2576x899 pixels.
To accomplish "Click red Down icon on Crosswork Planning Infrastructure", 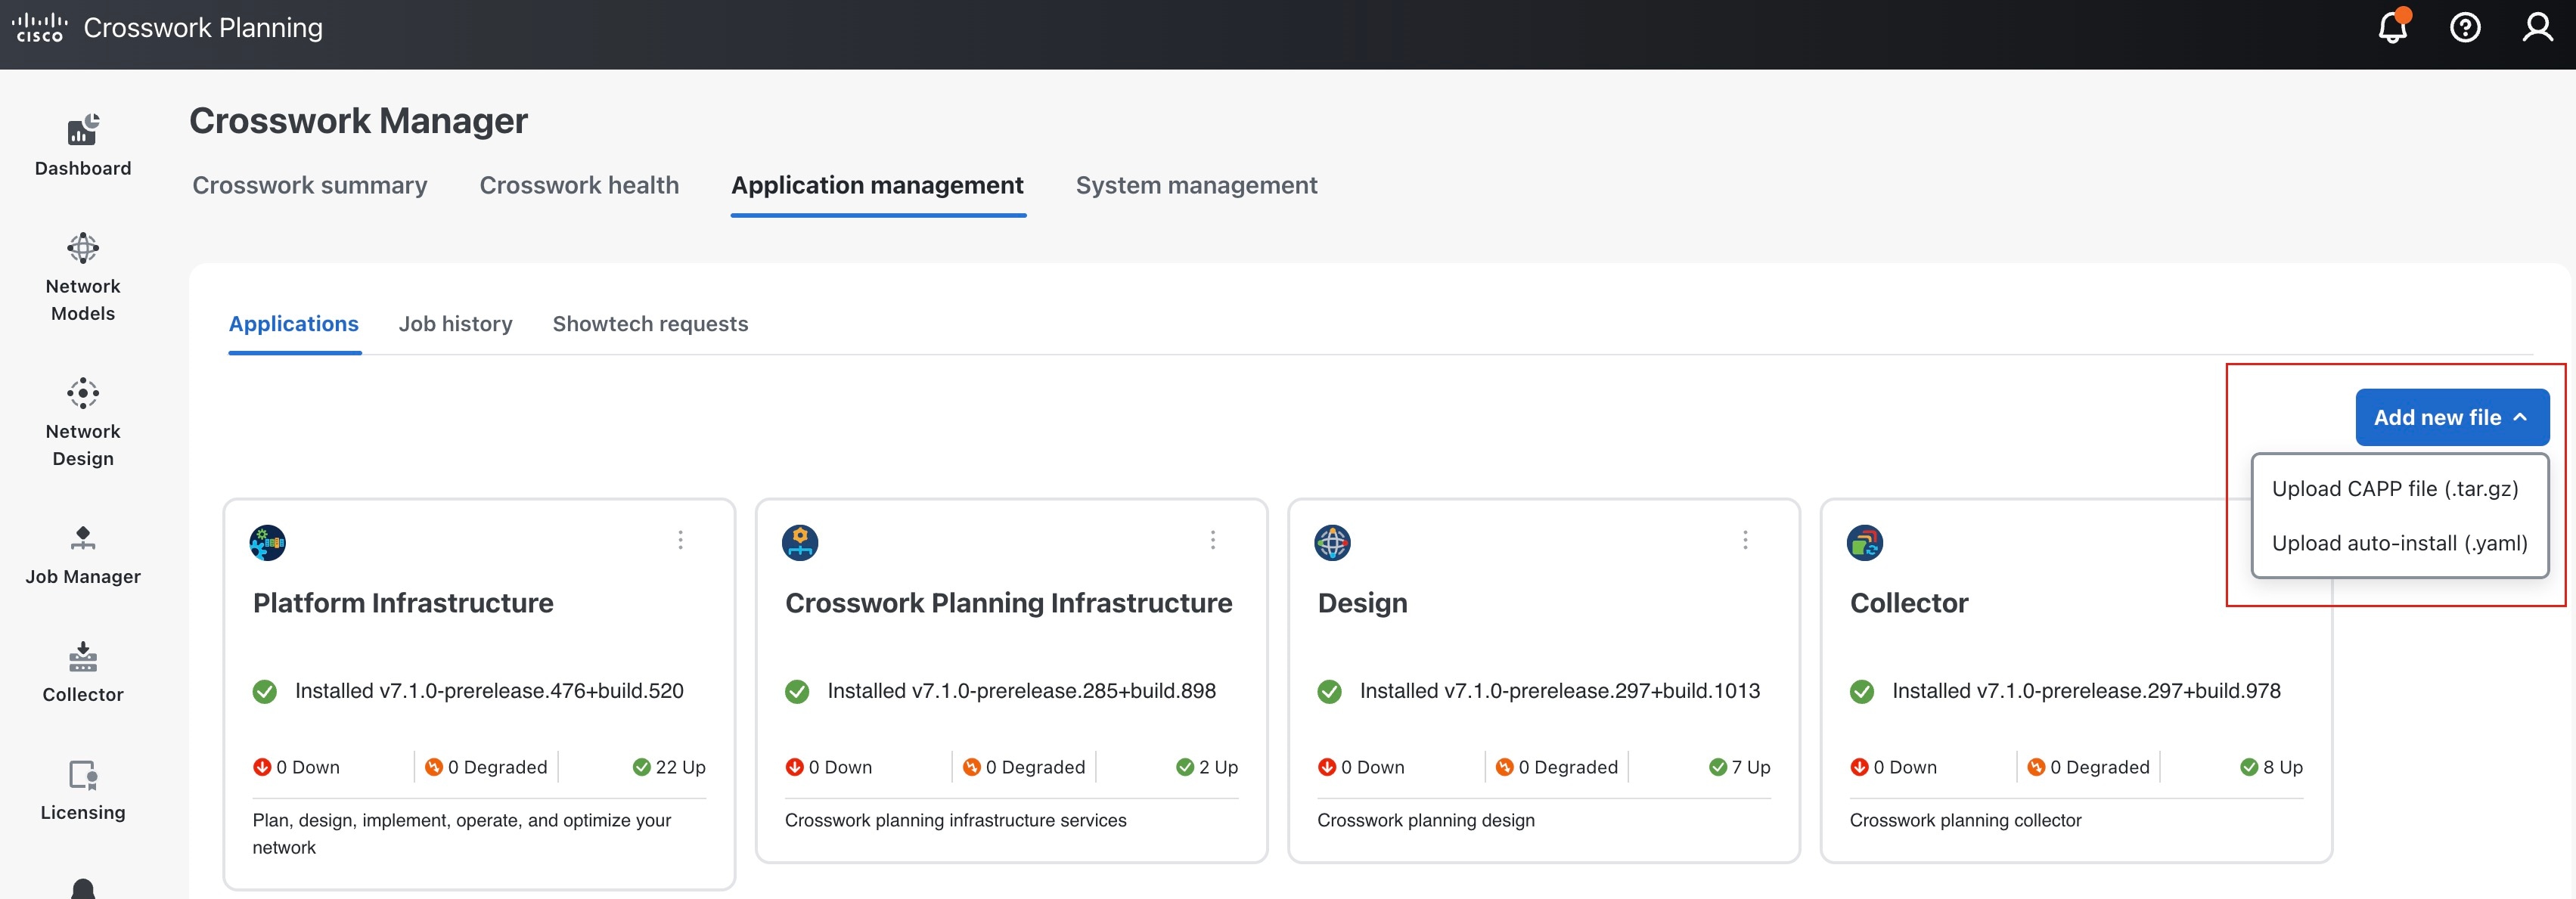I will coord(794,767).
